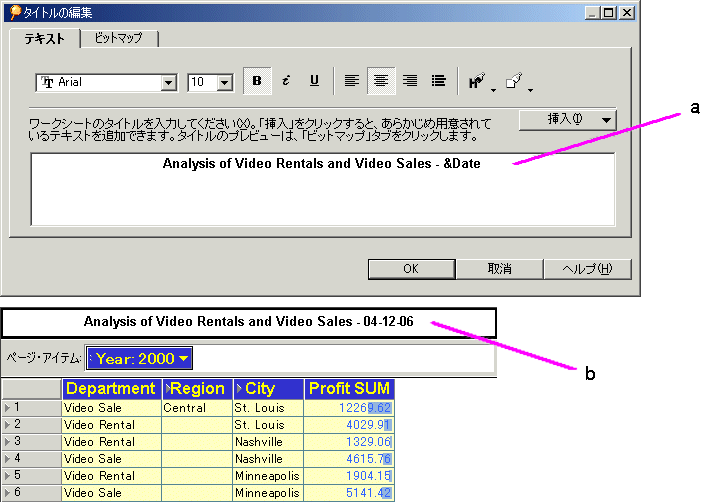Viewport: 709px width, 502px height.
Task: Select Nashville cell in row 3
Action: click(x=268, y=442)
